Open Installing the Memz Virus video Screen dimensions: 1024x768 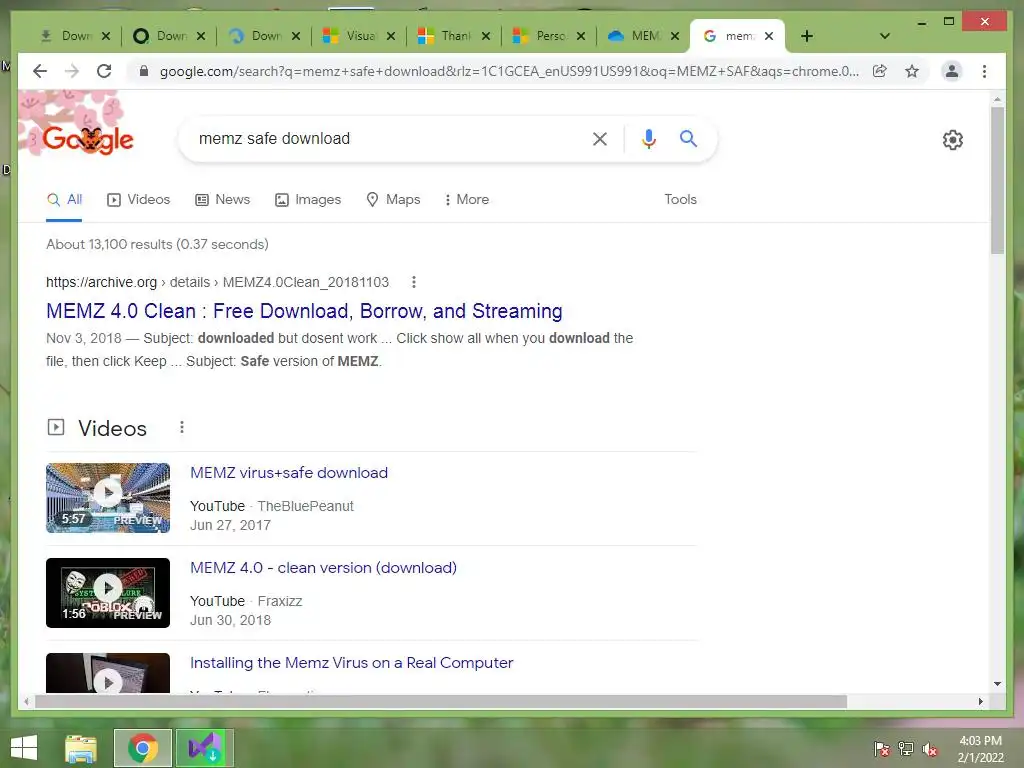[x=351, y=663]
